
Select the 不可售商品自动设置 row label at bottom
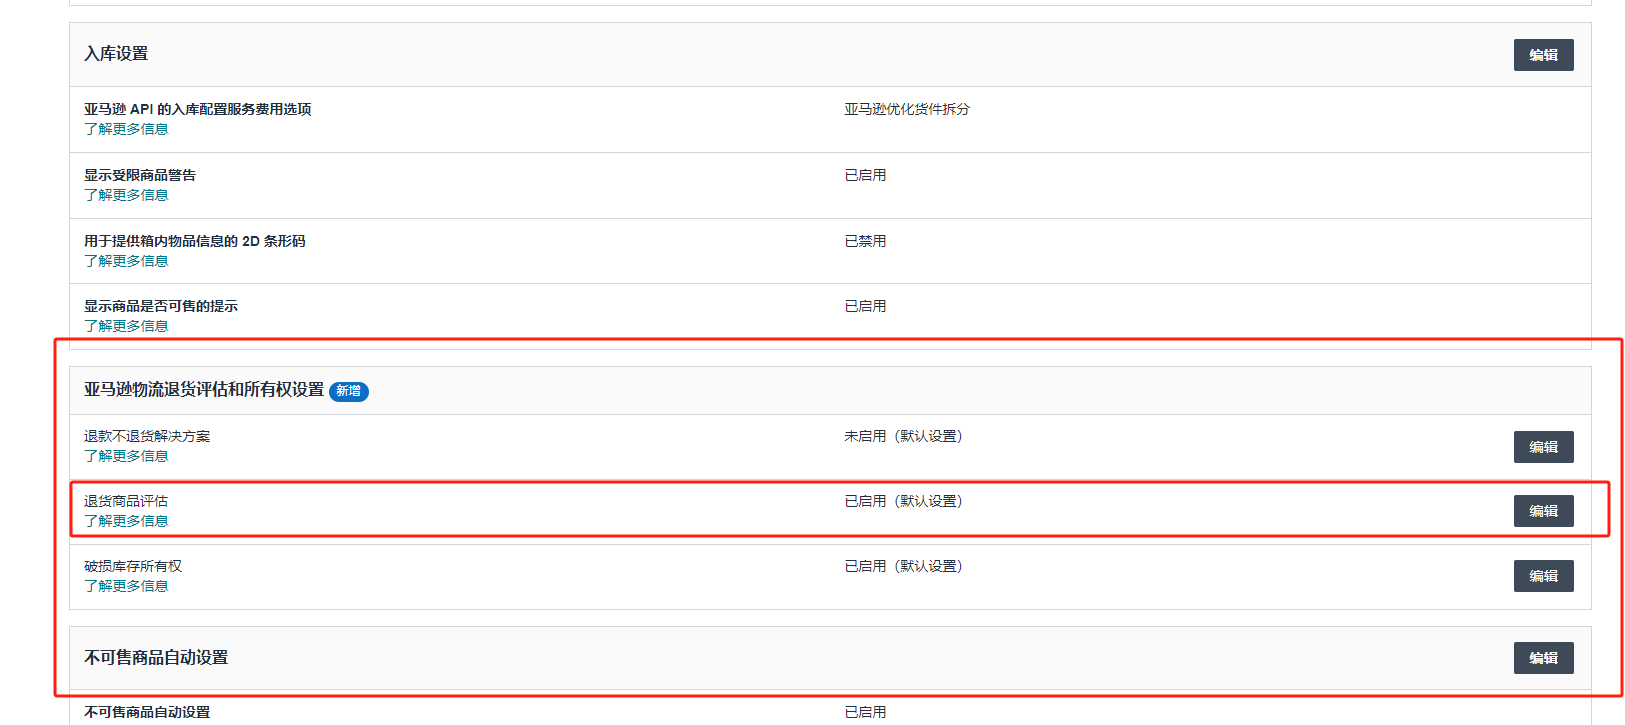click(x=147, y=712)
